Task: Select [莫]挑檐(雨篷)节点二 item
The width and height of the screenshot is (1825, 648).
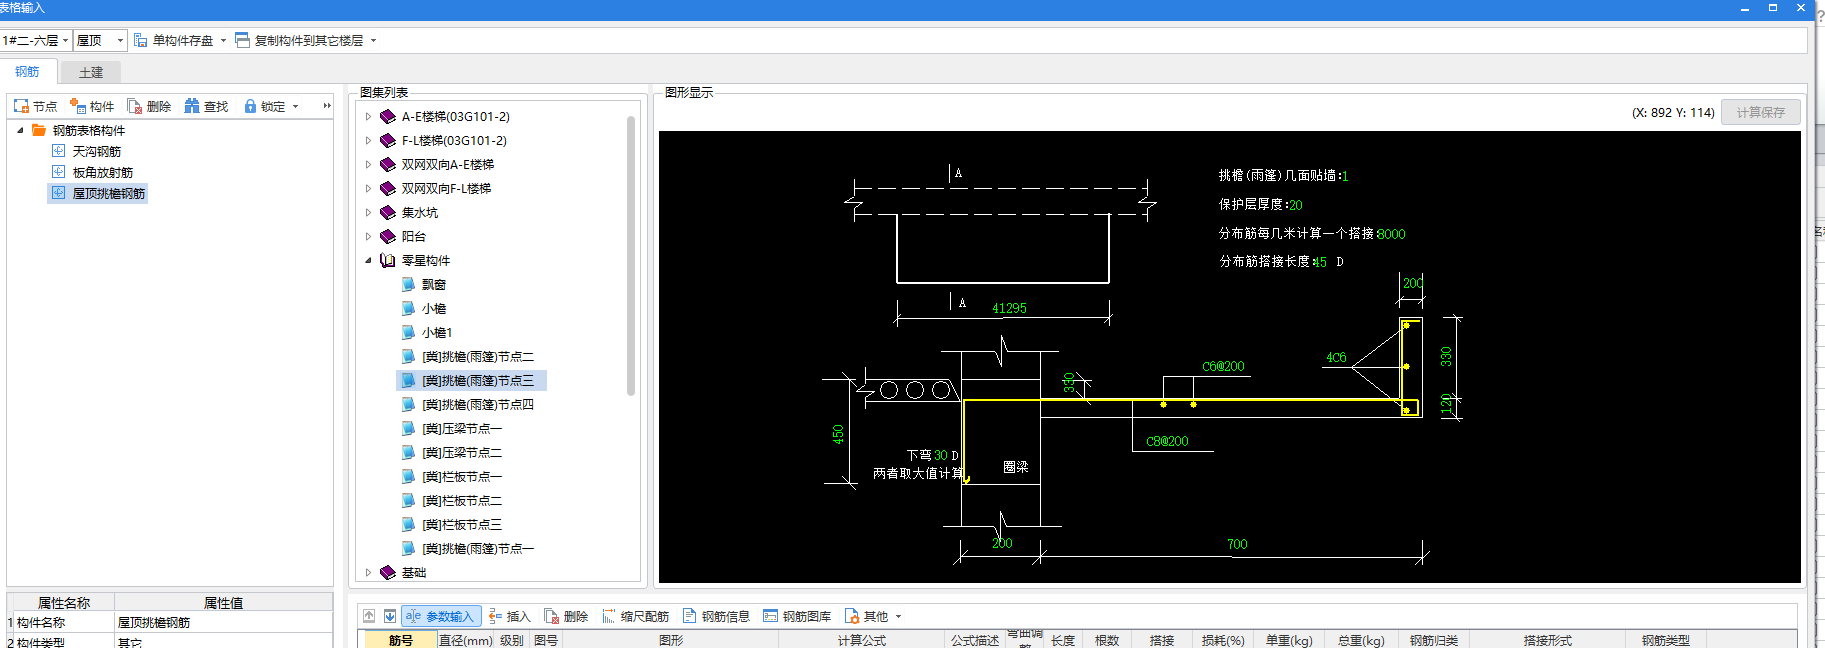Action: 477,357
